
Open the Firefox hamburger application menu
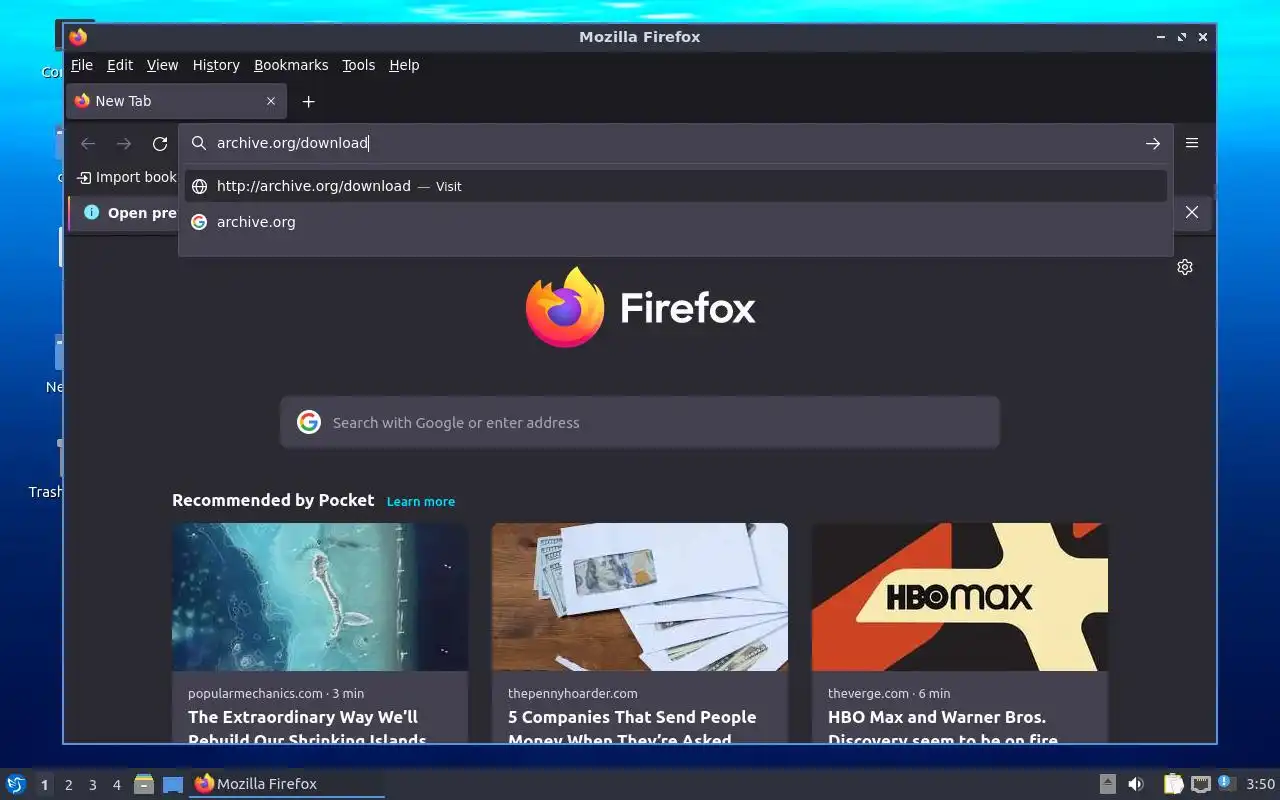[x=1192, y=143]
